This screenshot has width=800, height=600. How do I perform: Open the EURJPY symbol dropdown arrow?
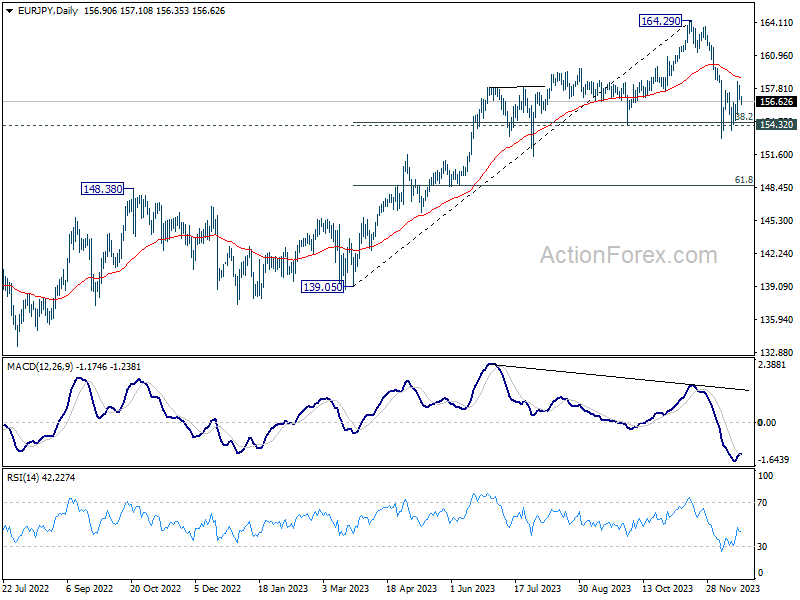tap(10, 11)
